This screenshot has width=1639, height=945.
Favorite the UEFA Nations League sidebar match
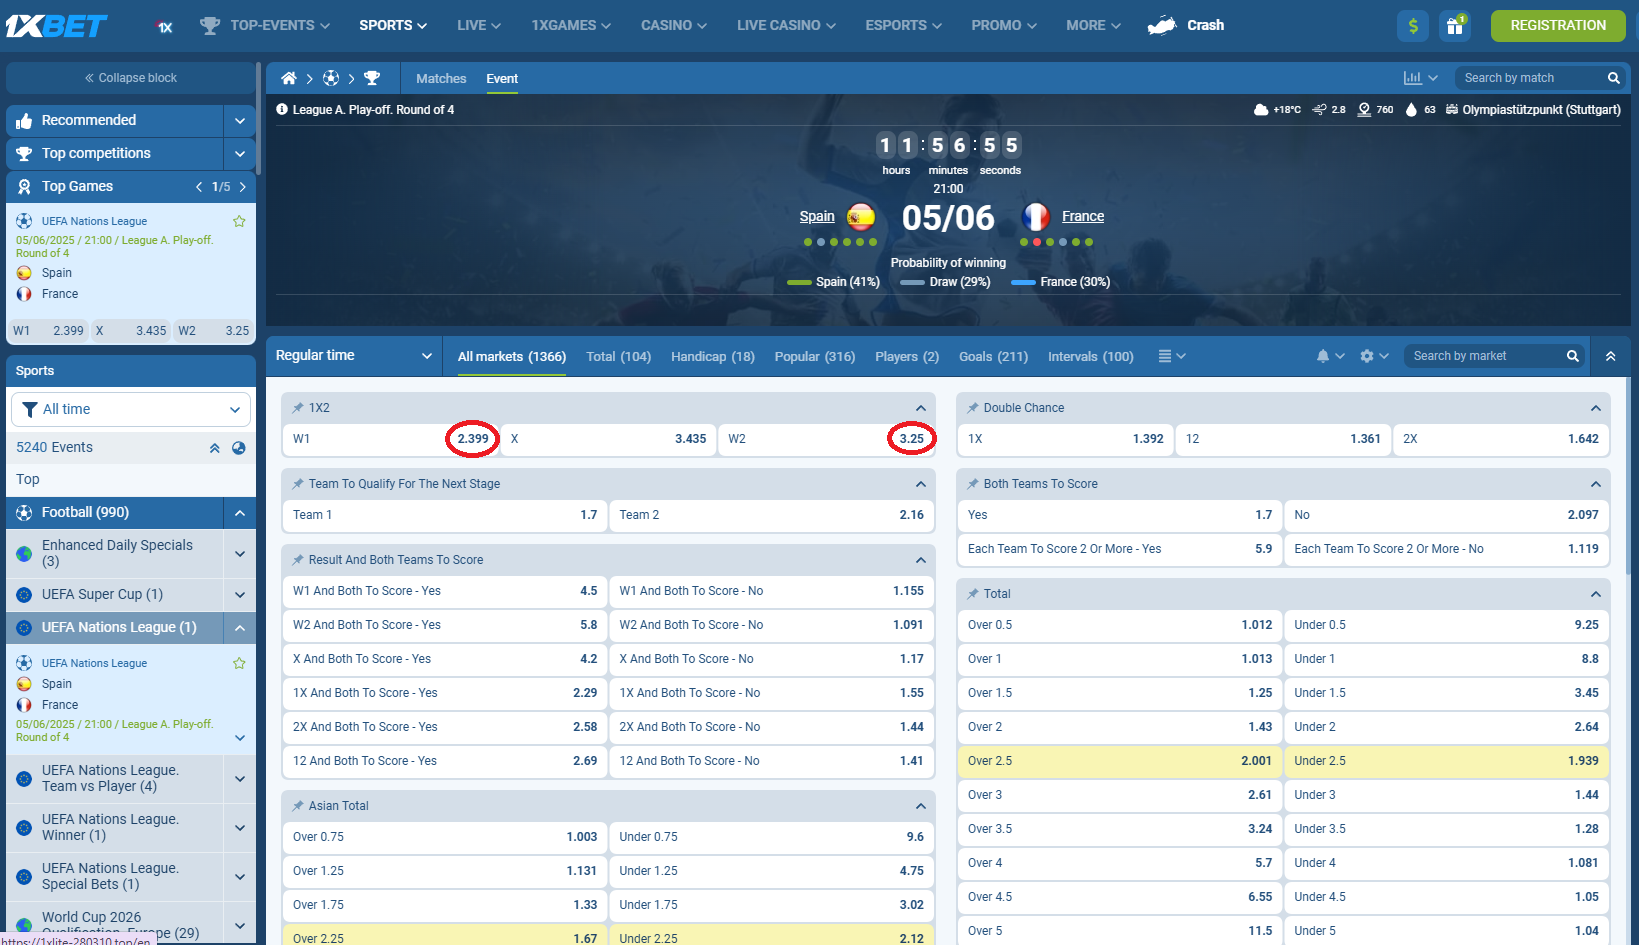(239, 663)
